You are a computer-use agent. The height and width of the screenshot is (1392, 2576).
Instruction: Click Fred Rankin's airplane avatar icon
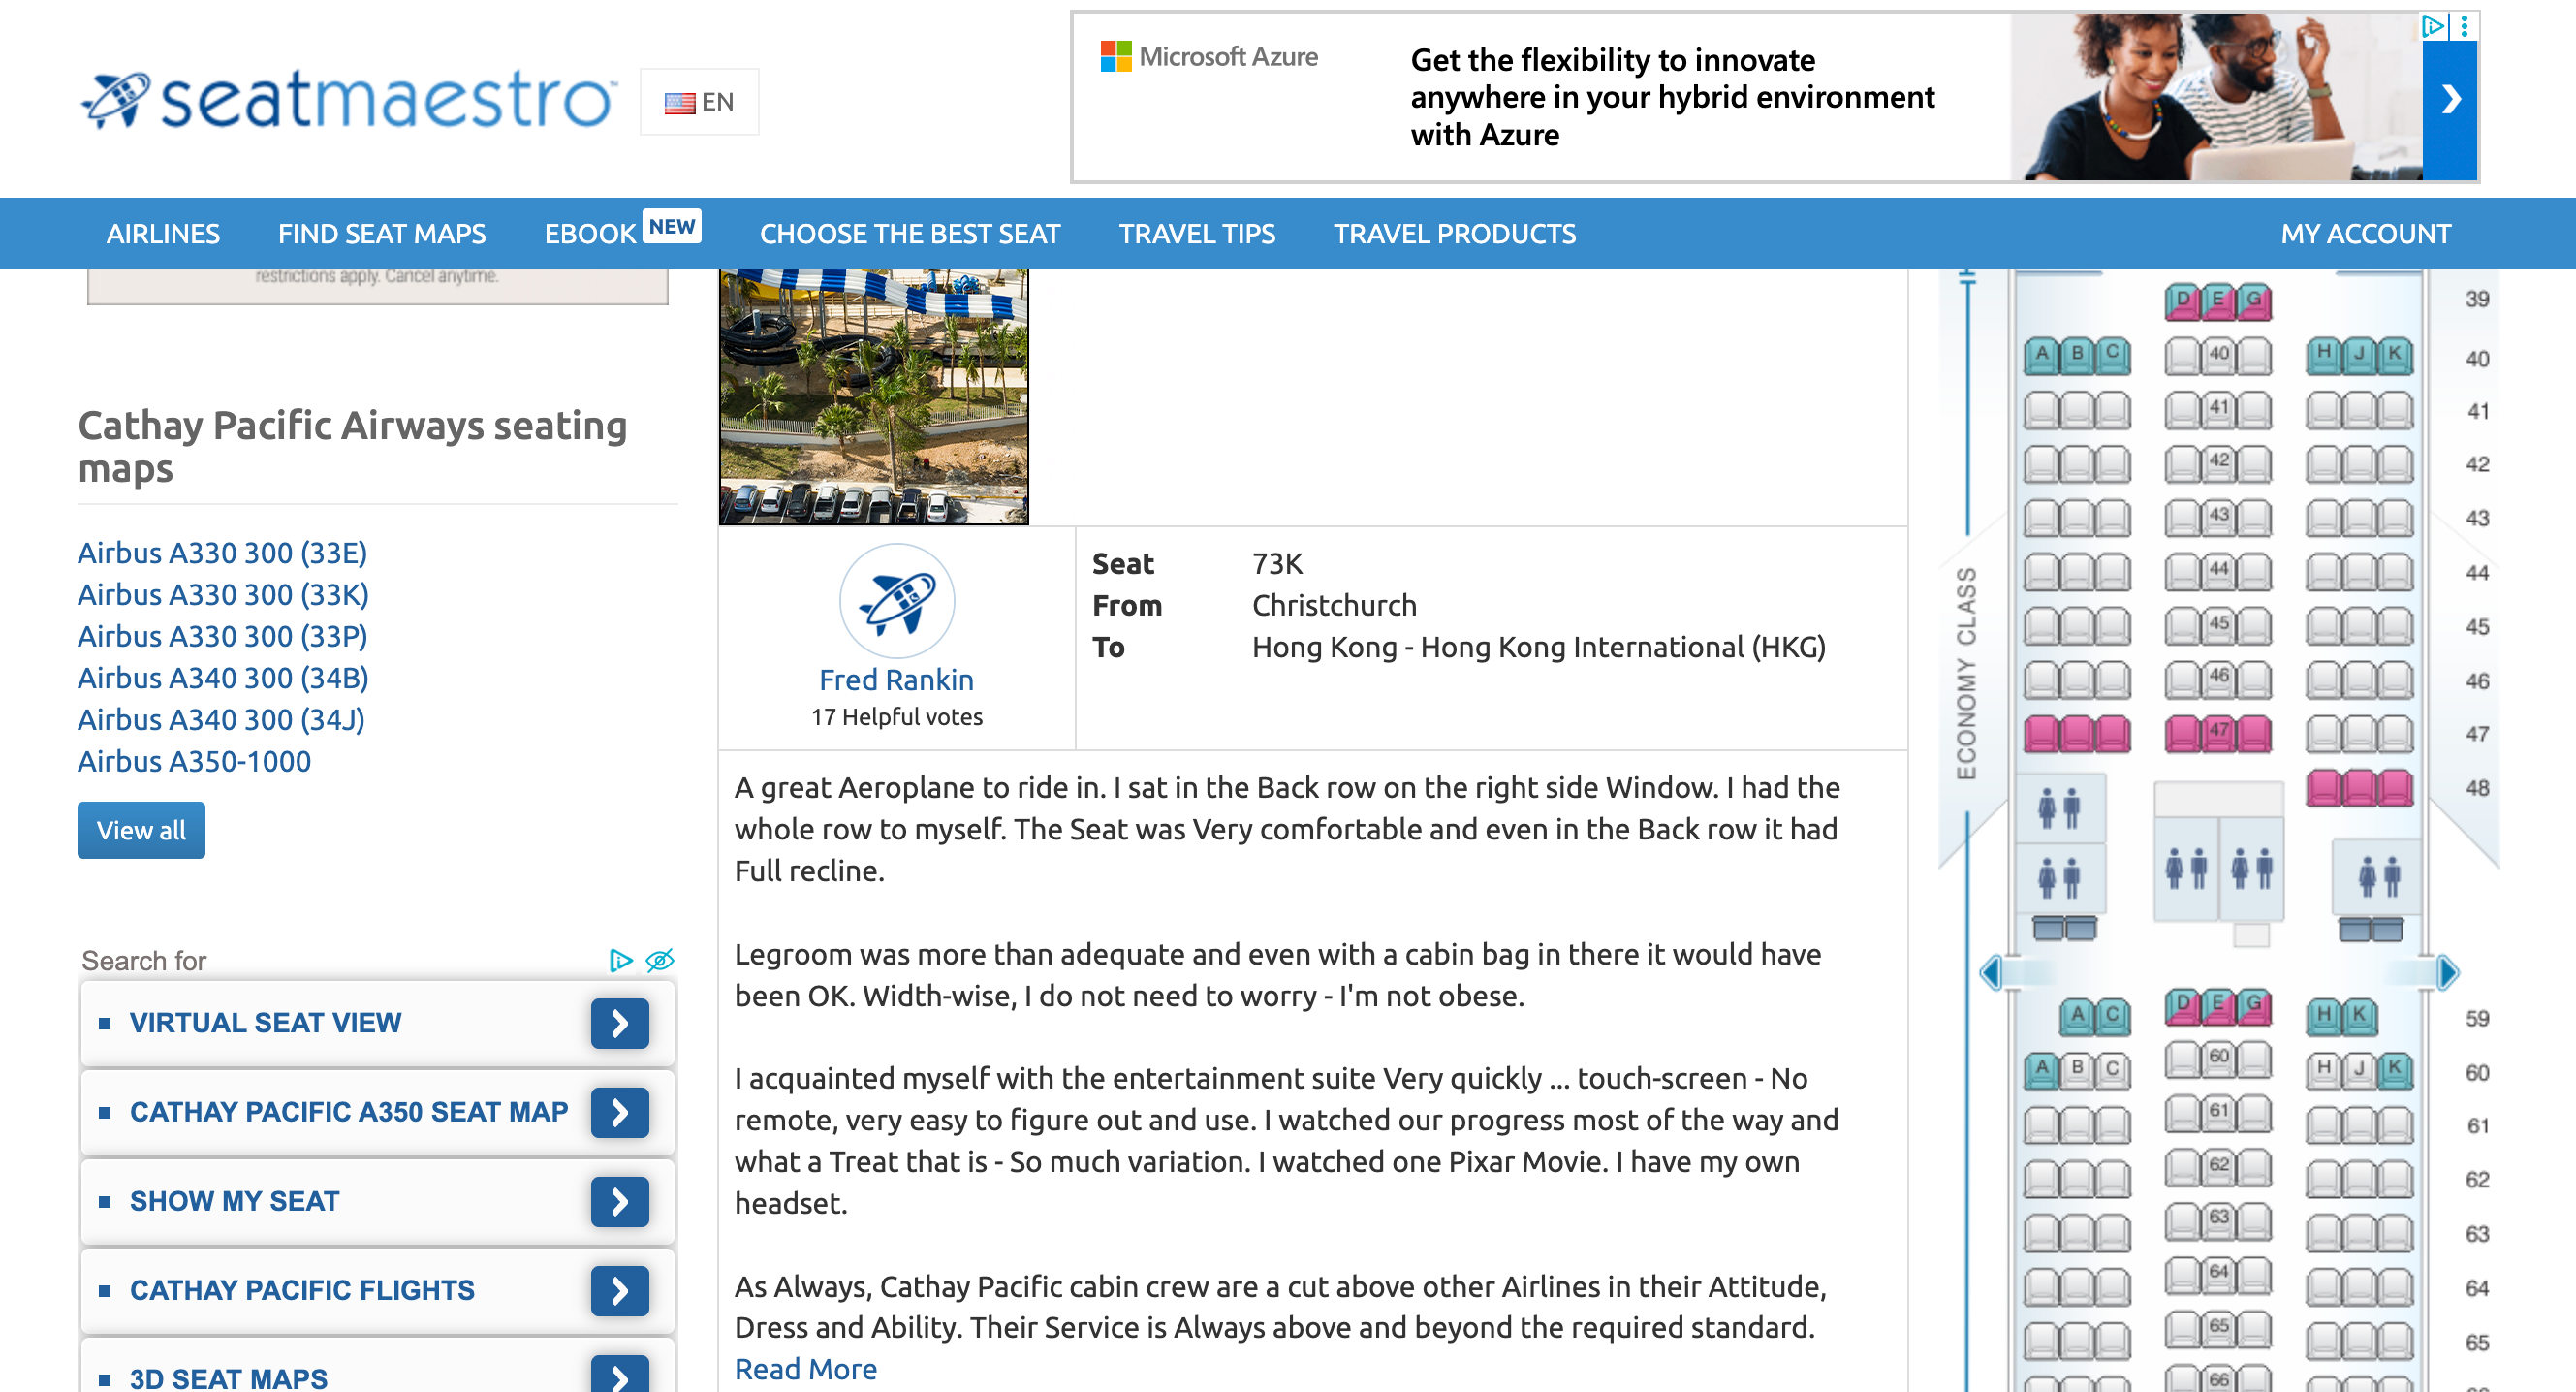[896, 603]
